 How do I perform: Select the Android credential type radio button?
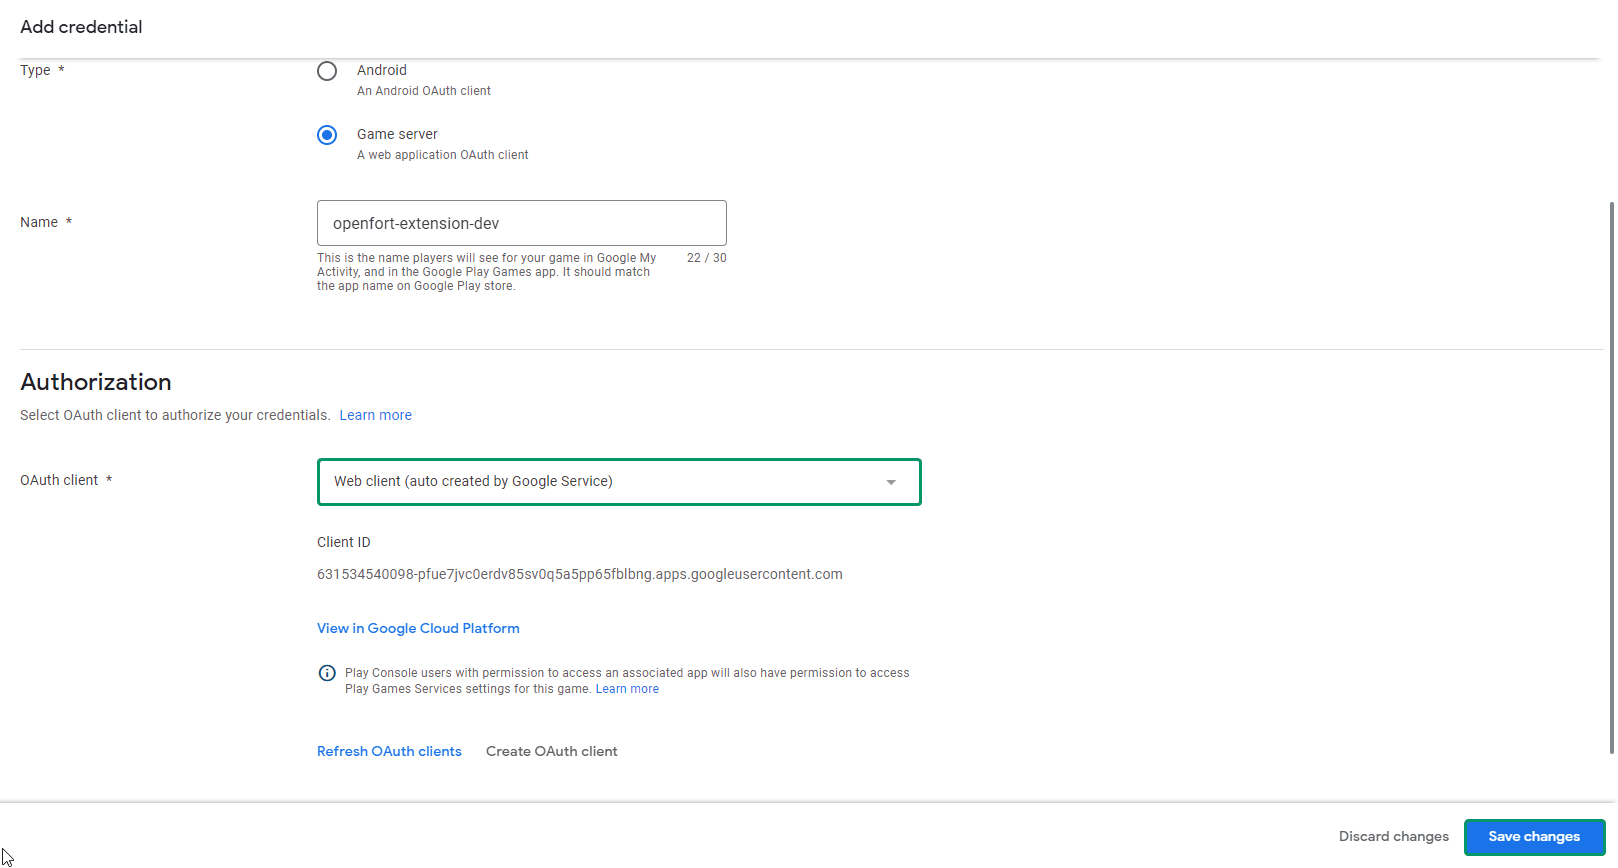click(327, 71)
